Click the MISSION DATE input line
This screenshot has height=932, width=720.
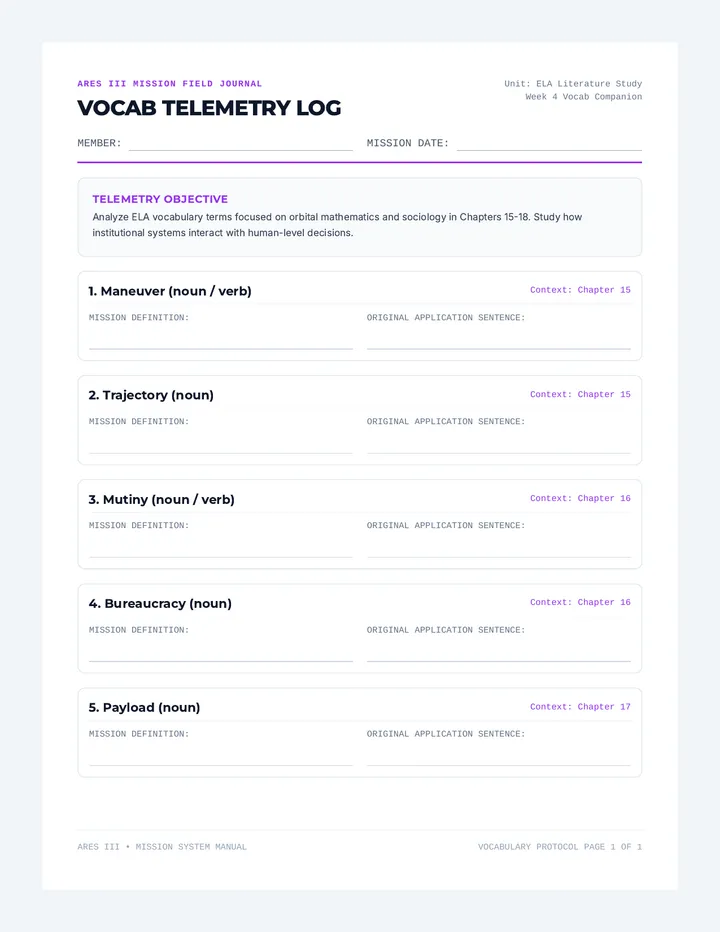tap(549, 143)
